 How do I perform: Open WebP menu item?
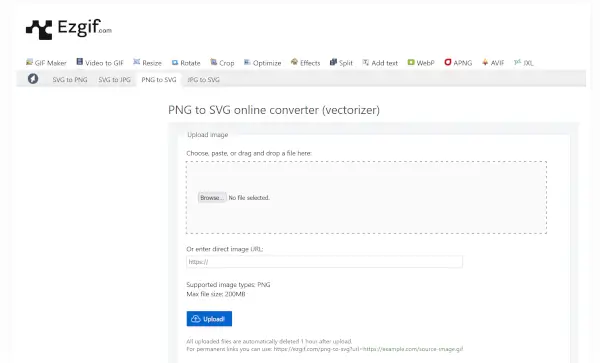pos(421,63)
